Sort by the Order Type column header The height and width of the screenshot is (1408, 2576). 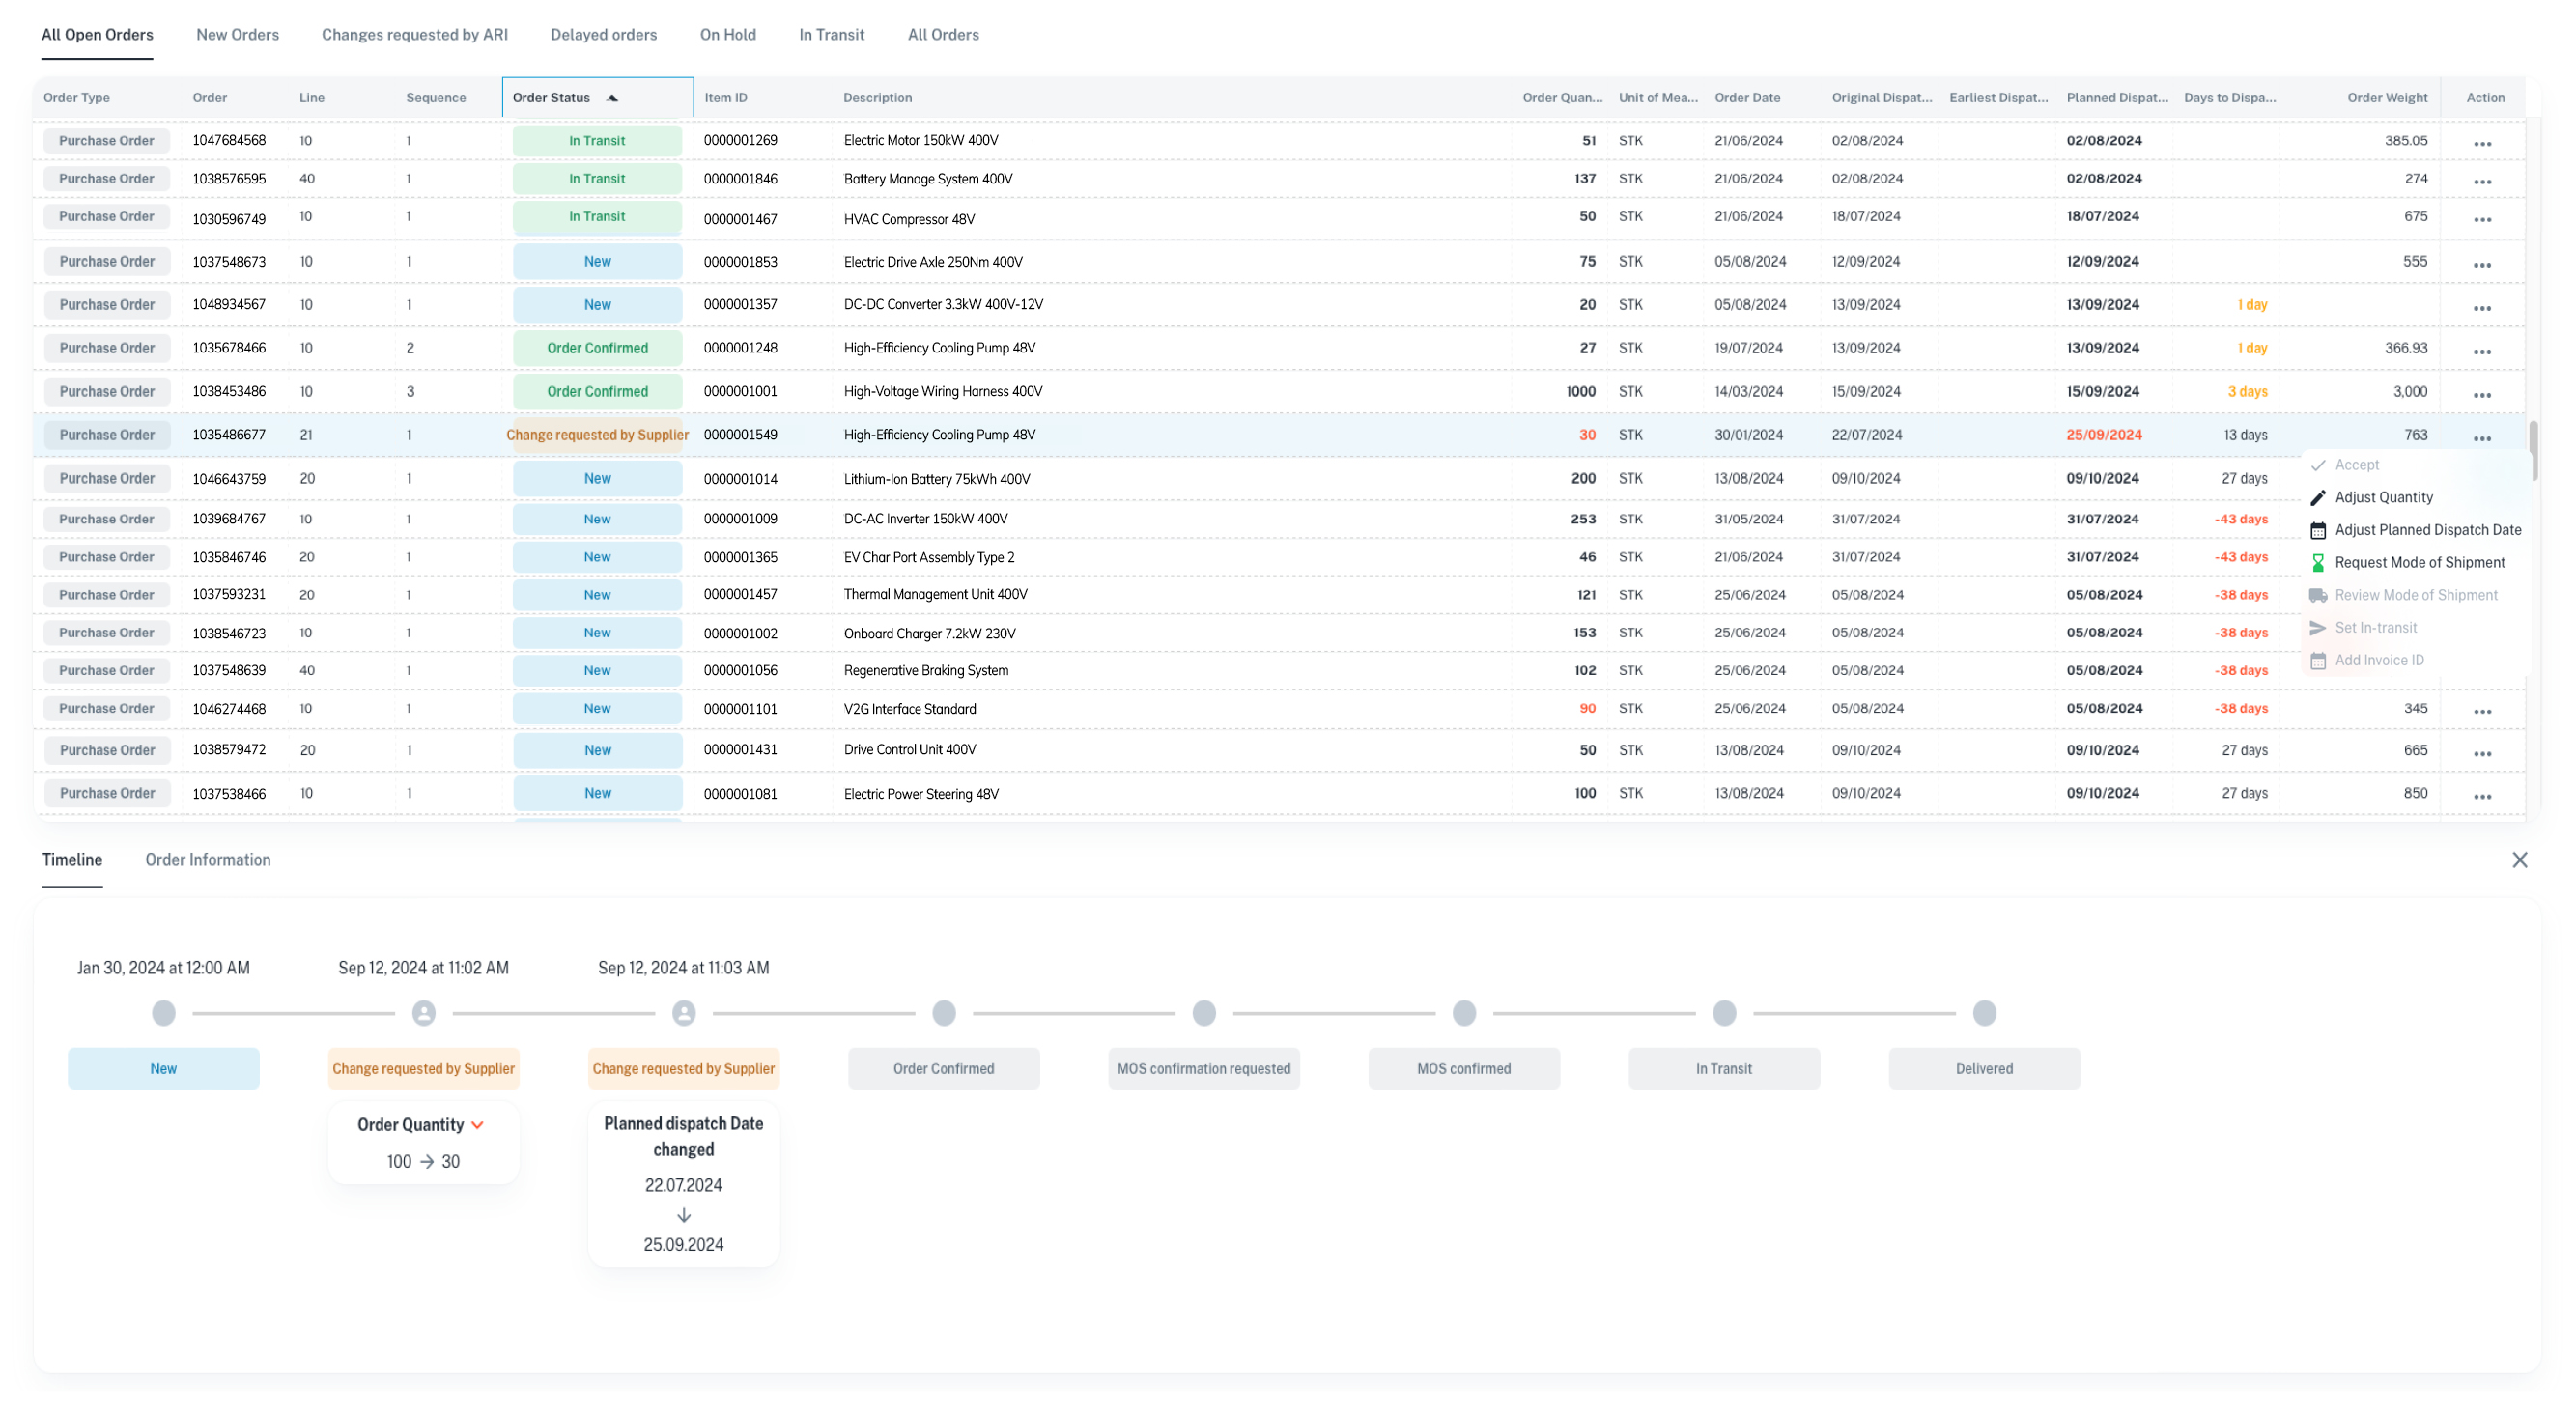(x=76, y=98)
